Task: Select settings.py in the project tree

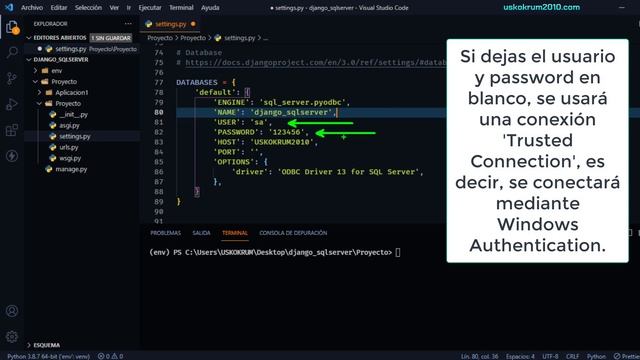Action: click(75, 136)
